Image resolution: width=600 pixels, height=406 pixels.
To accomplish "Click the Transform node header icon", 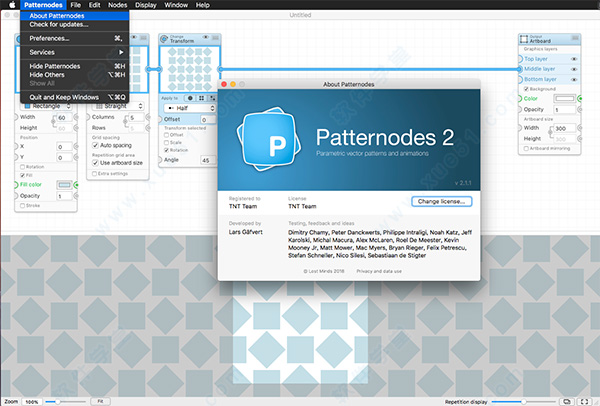I will (x=164, y=39).
